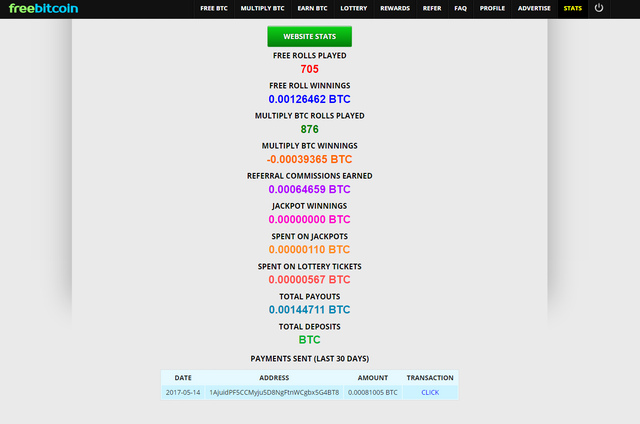Select lottery tickets spend 0.00000567 BTC
640x424 pixels.
coord(309,280)
